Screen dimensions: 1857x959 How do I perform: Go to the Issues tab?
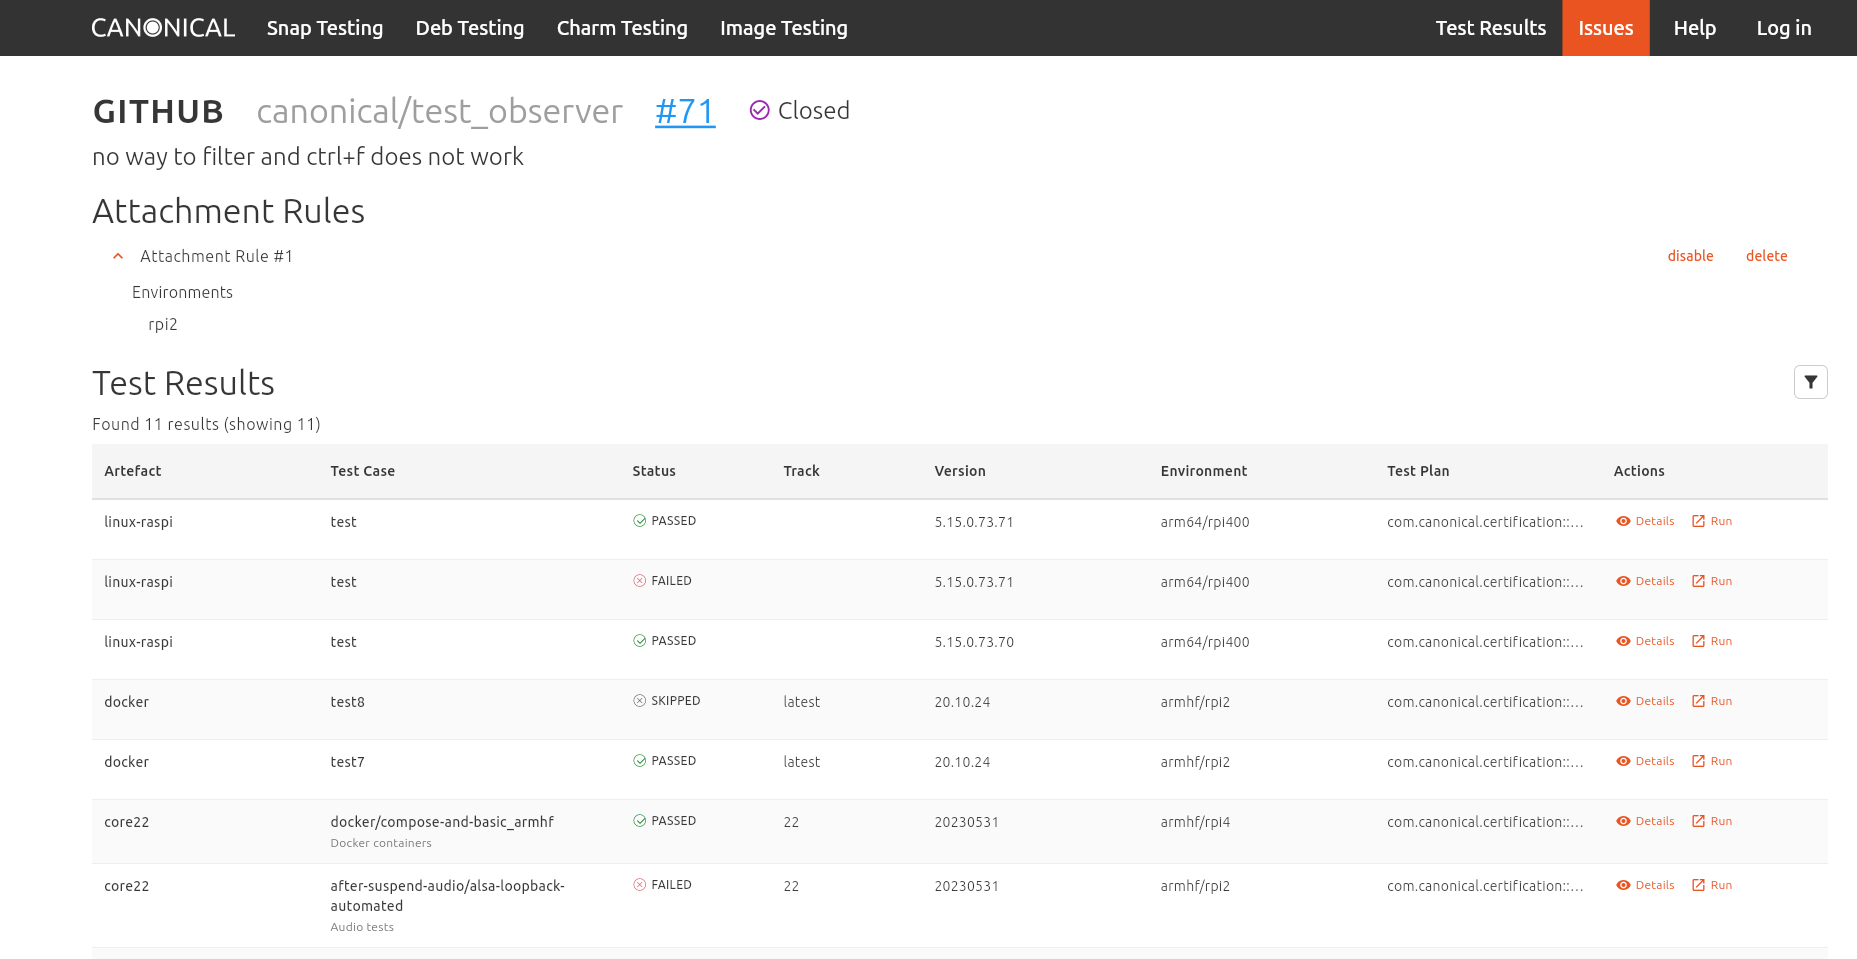(x=1605, y=28)
